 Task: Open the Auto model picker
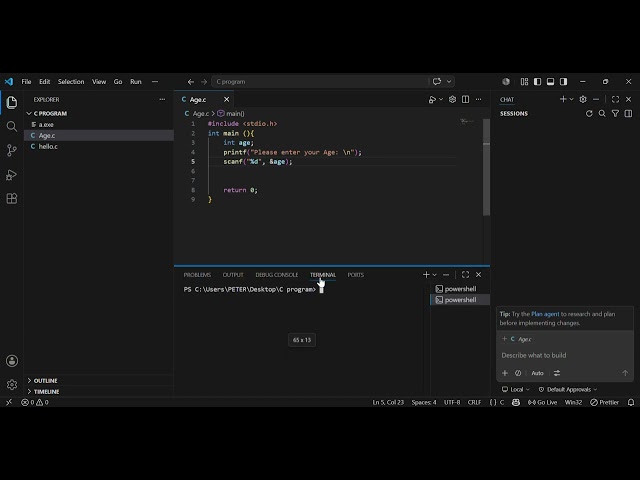pos(538,373)
